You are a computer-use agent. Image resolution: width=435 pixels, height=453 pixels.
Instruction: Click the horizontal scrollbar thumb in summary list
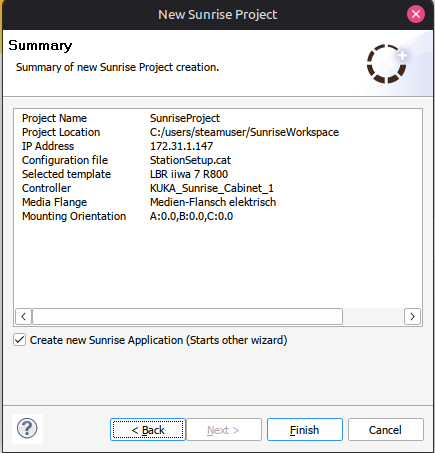pyautogui.click(x=187, y=316)
